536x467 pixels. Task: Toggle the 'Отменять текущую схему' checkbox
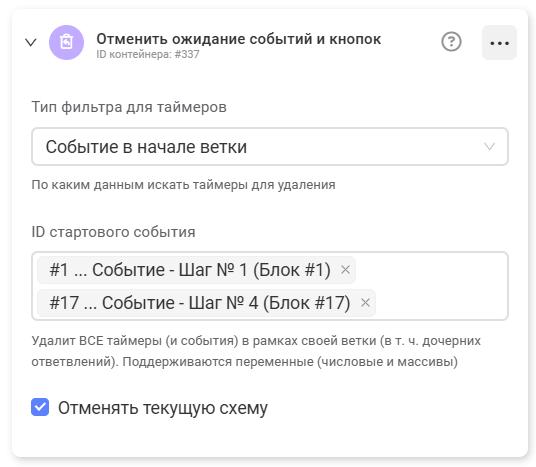(x=40, y=407)
